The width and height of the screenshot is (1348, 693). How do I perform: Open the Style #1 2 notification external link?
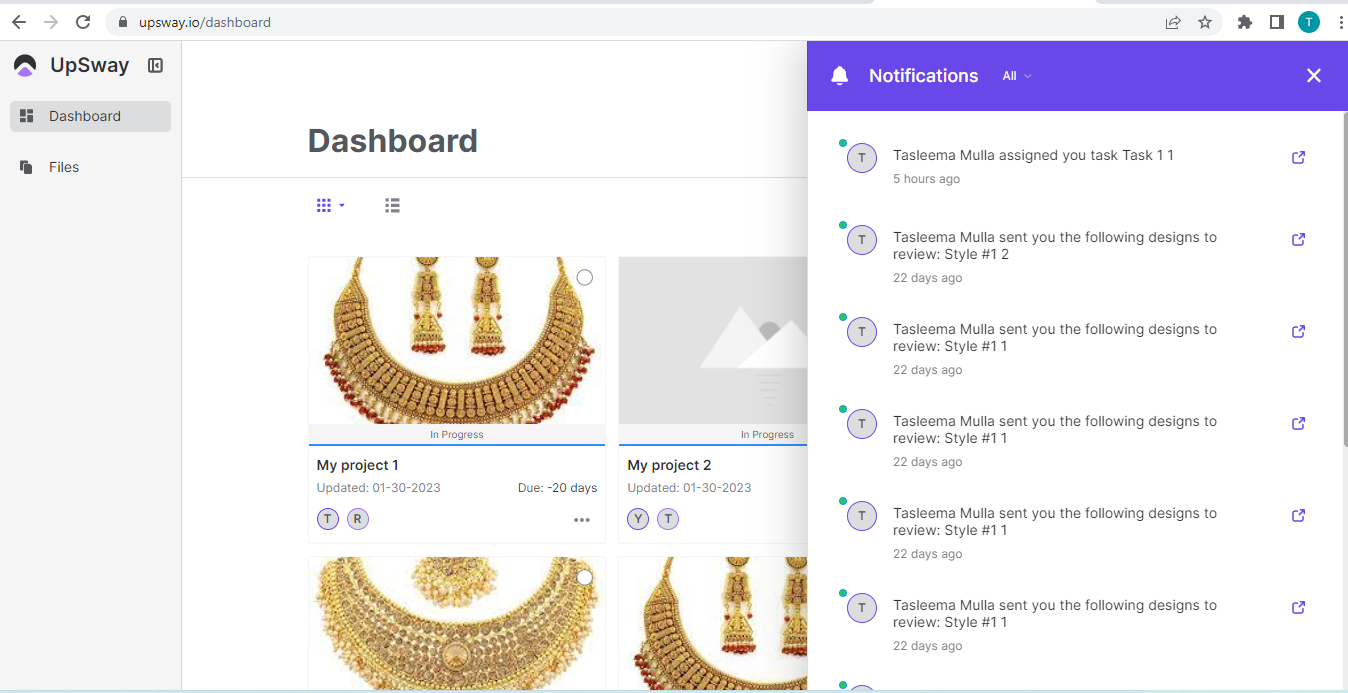point(1298,239)
